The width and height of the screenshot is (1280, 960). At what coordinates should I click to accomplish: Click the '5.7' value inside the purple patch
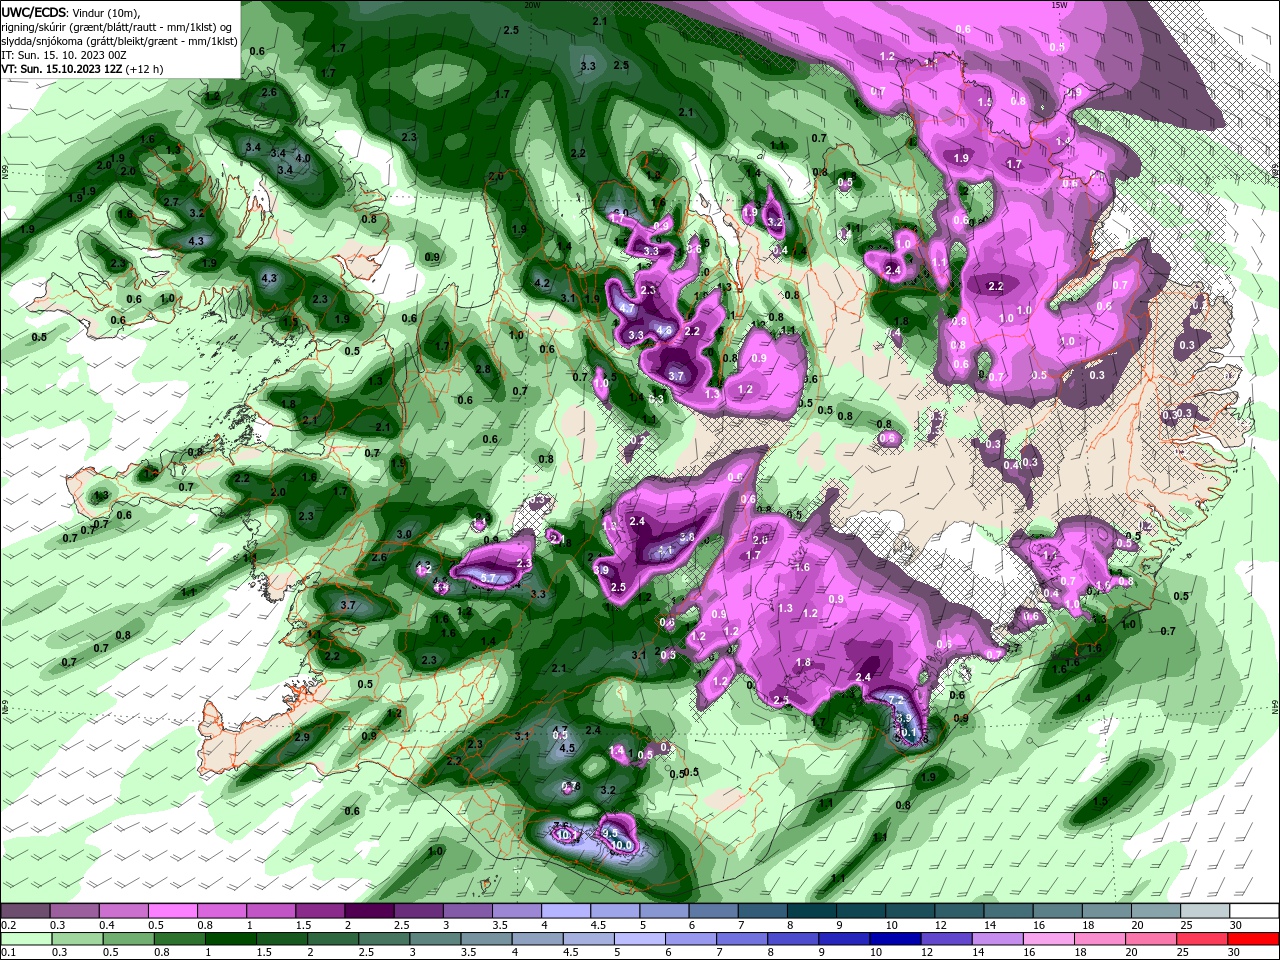[489, 578]
